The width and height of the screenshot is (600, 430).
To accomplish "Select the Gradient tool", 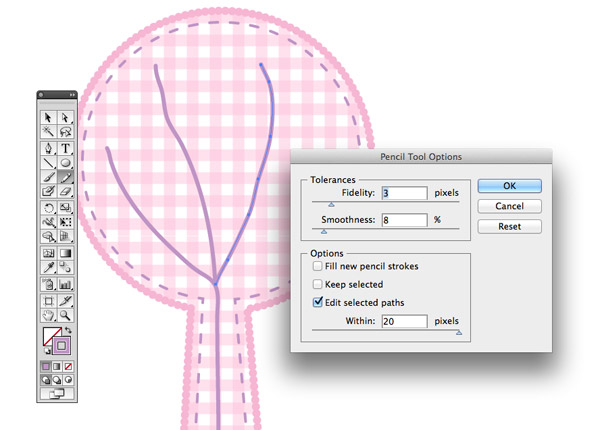I will [x=65, y=253].
